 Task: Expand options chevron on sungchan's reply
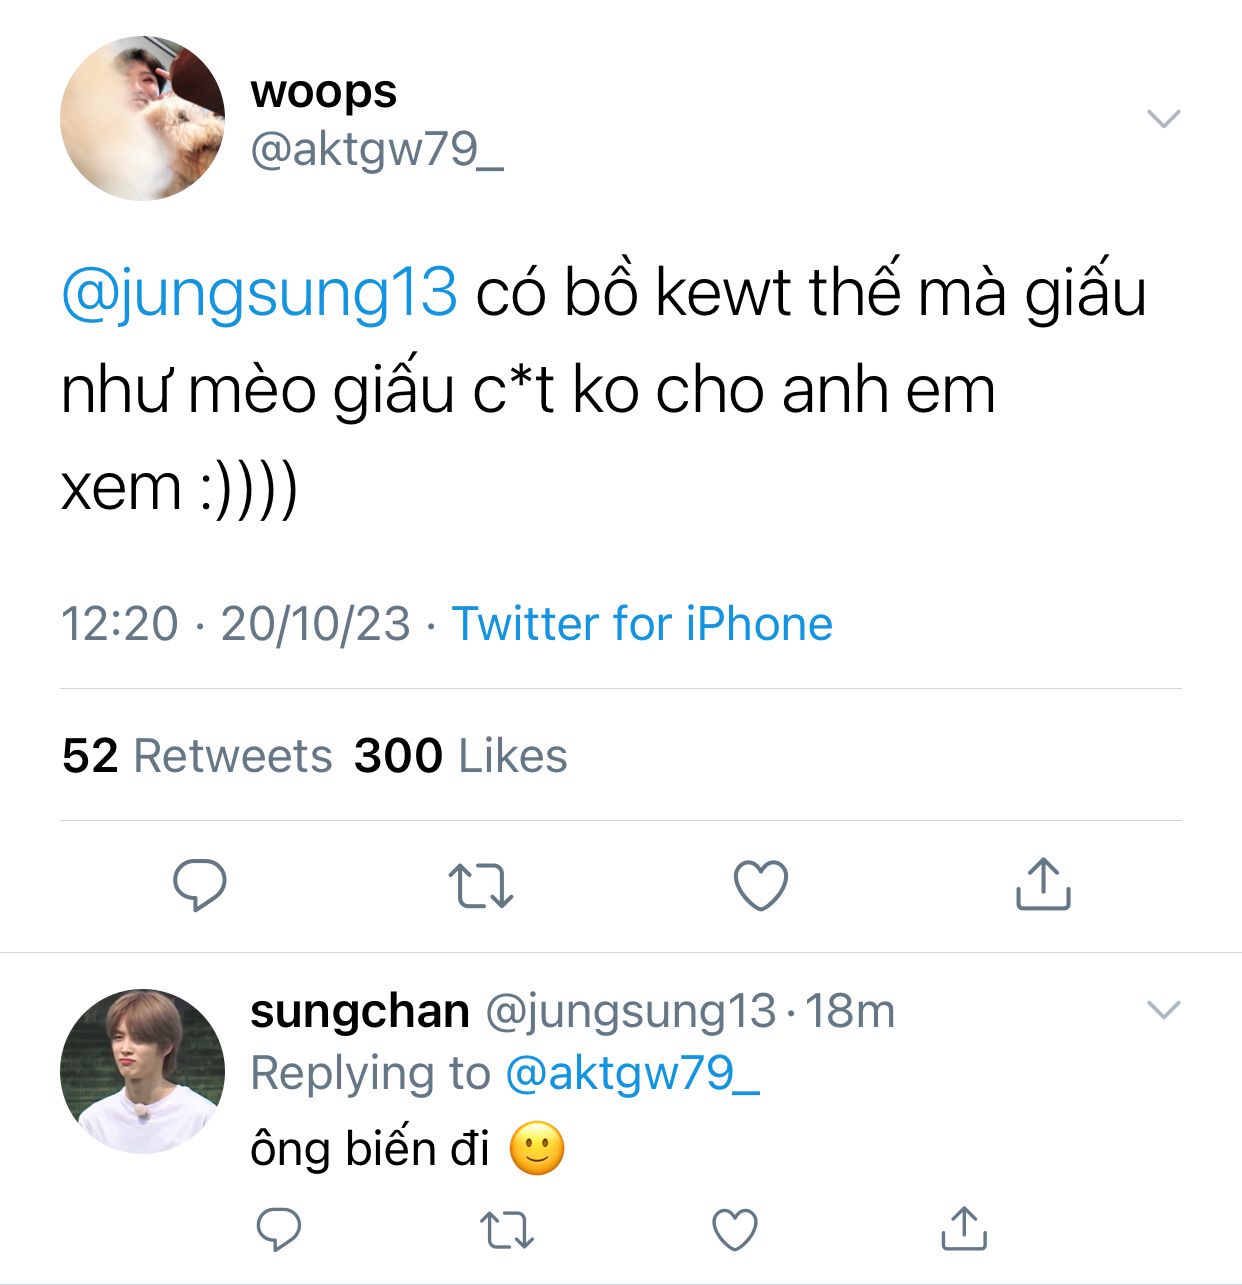tap(1164, 1010)
